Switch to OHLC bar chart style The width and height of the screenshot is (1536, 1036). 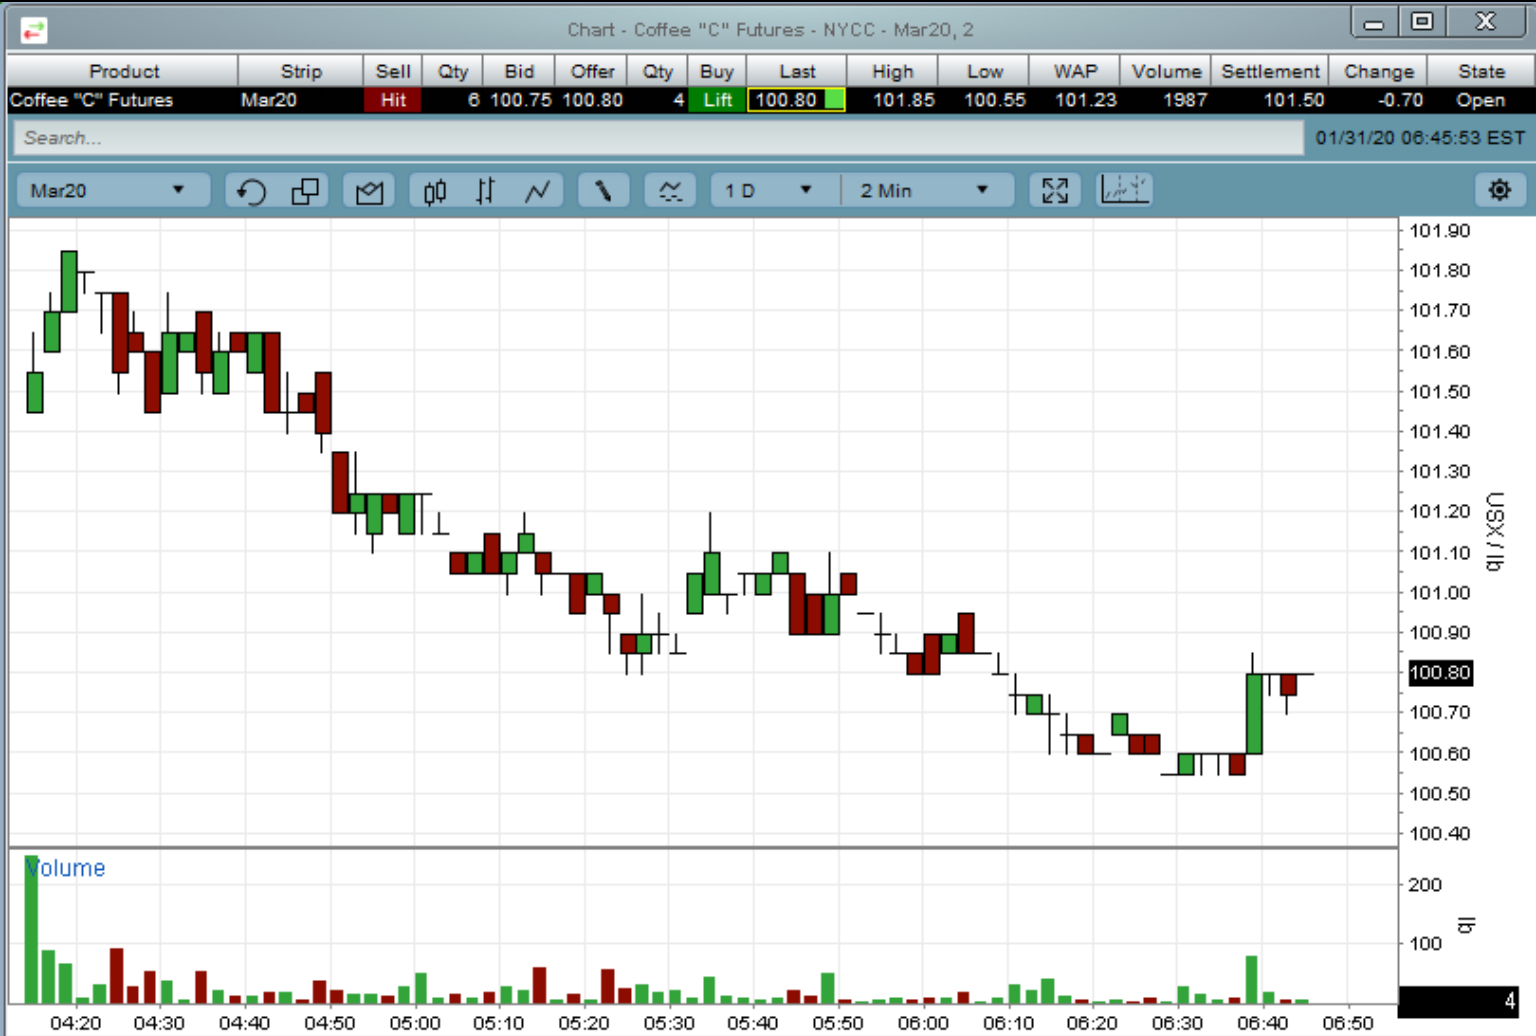click(x=485, y=191)
